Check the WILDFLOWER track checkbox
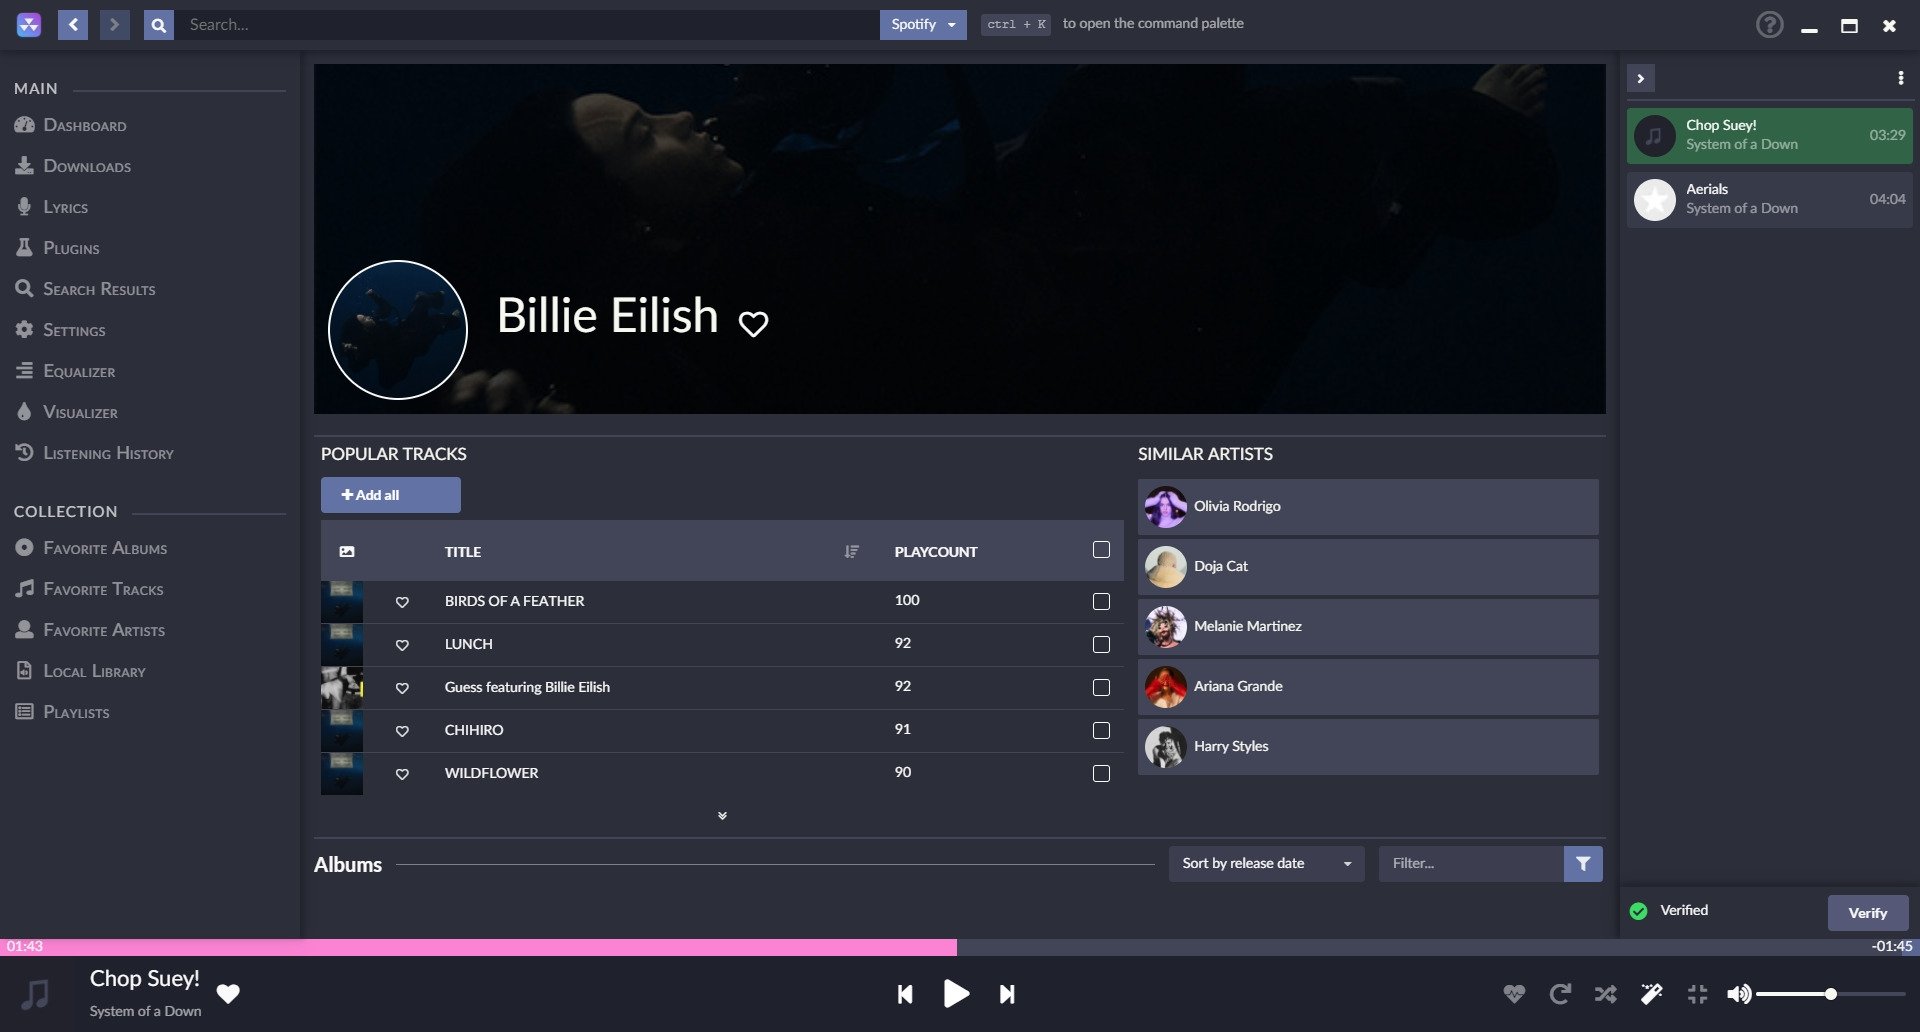The width and height of the screenshot is (1920, 1032). 1101,774
